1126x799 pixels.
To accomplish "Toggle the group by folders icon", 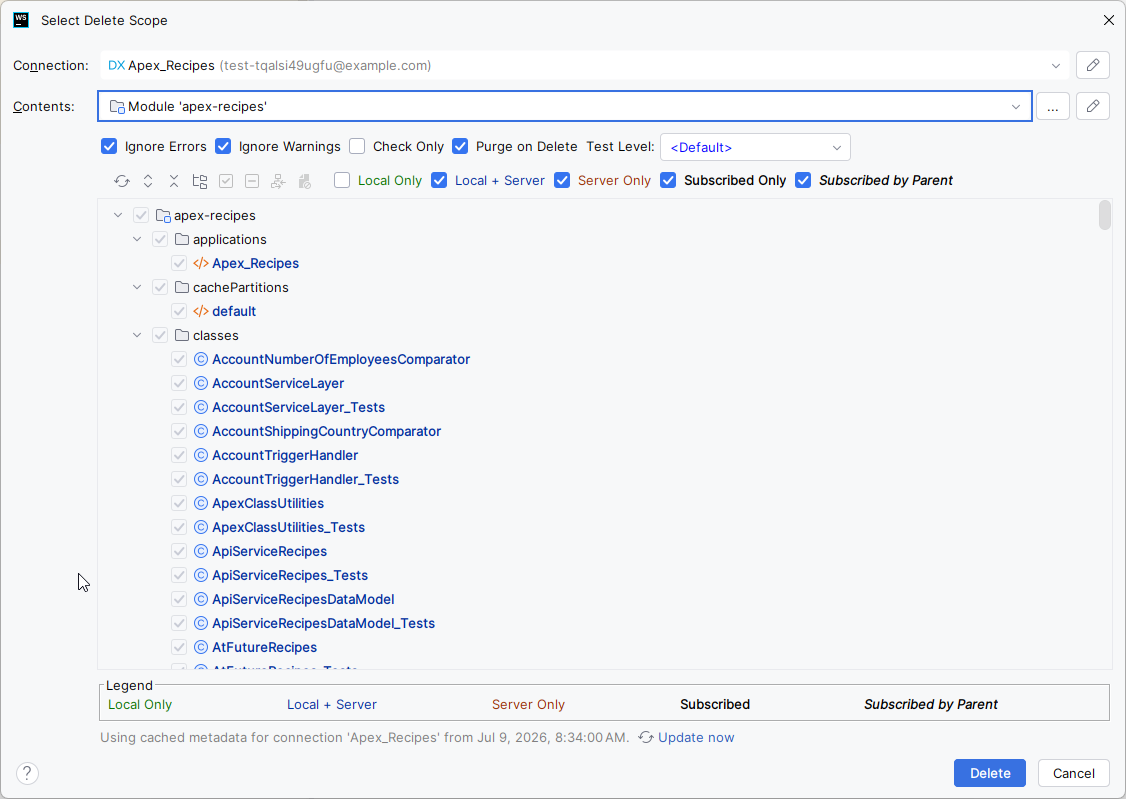I will [x=200, y=181].
